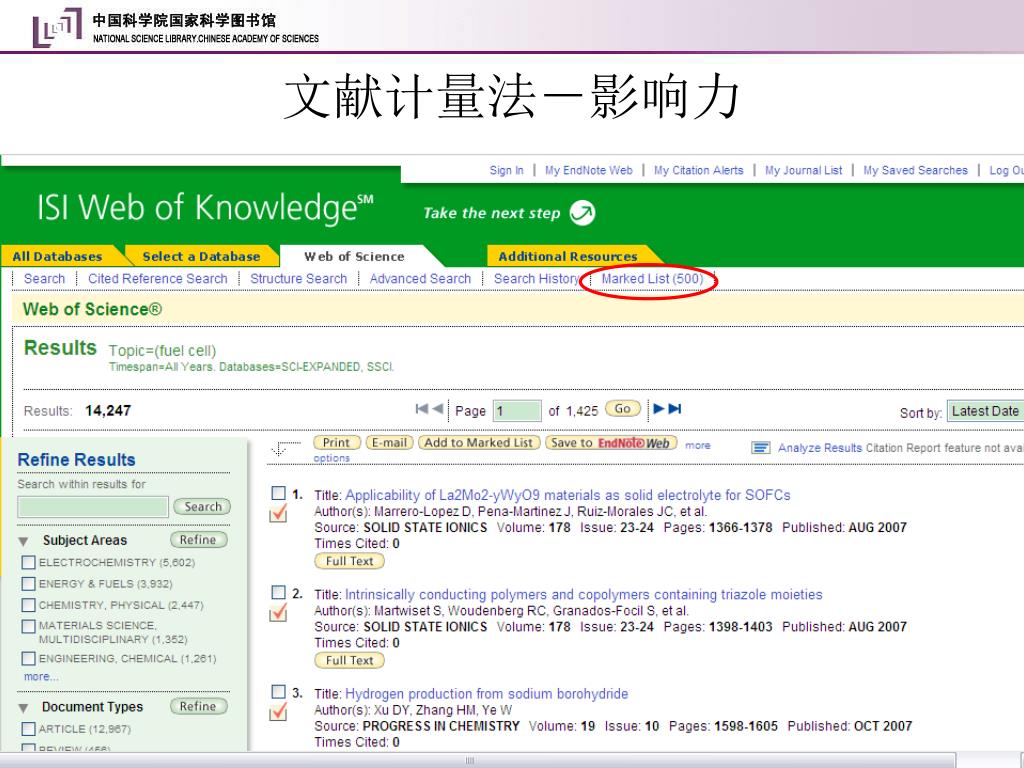Check MATERIALS SCIENCE, MULTIDISCIPLINARY subject area
The image size is (1024, 768).
tap(29, 626)
